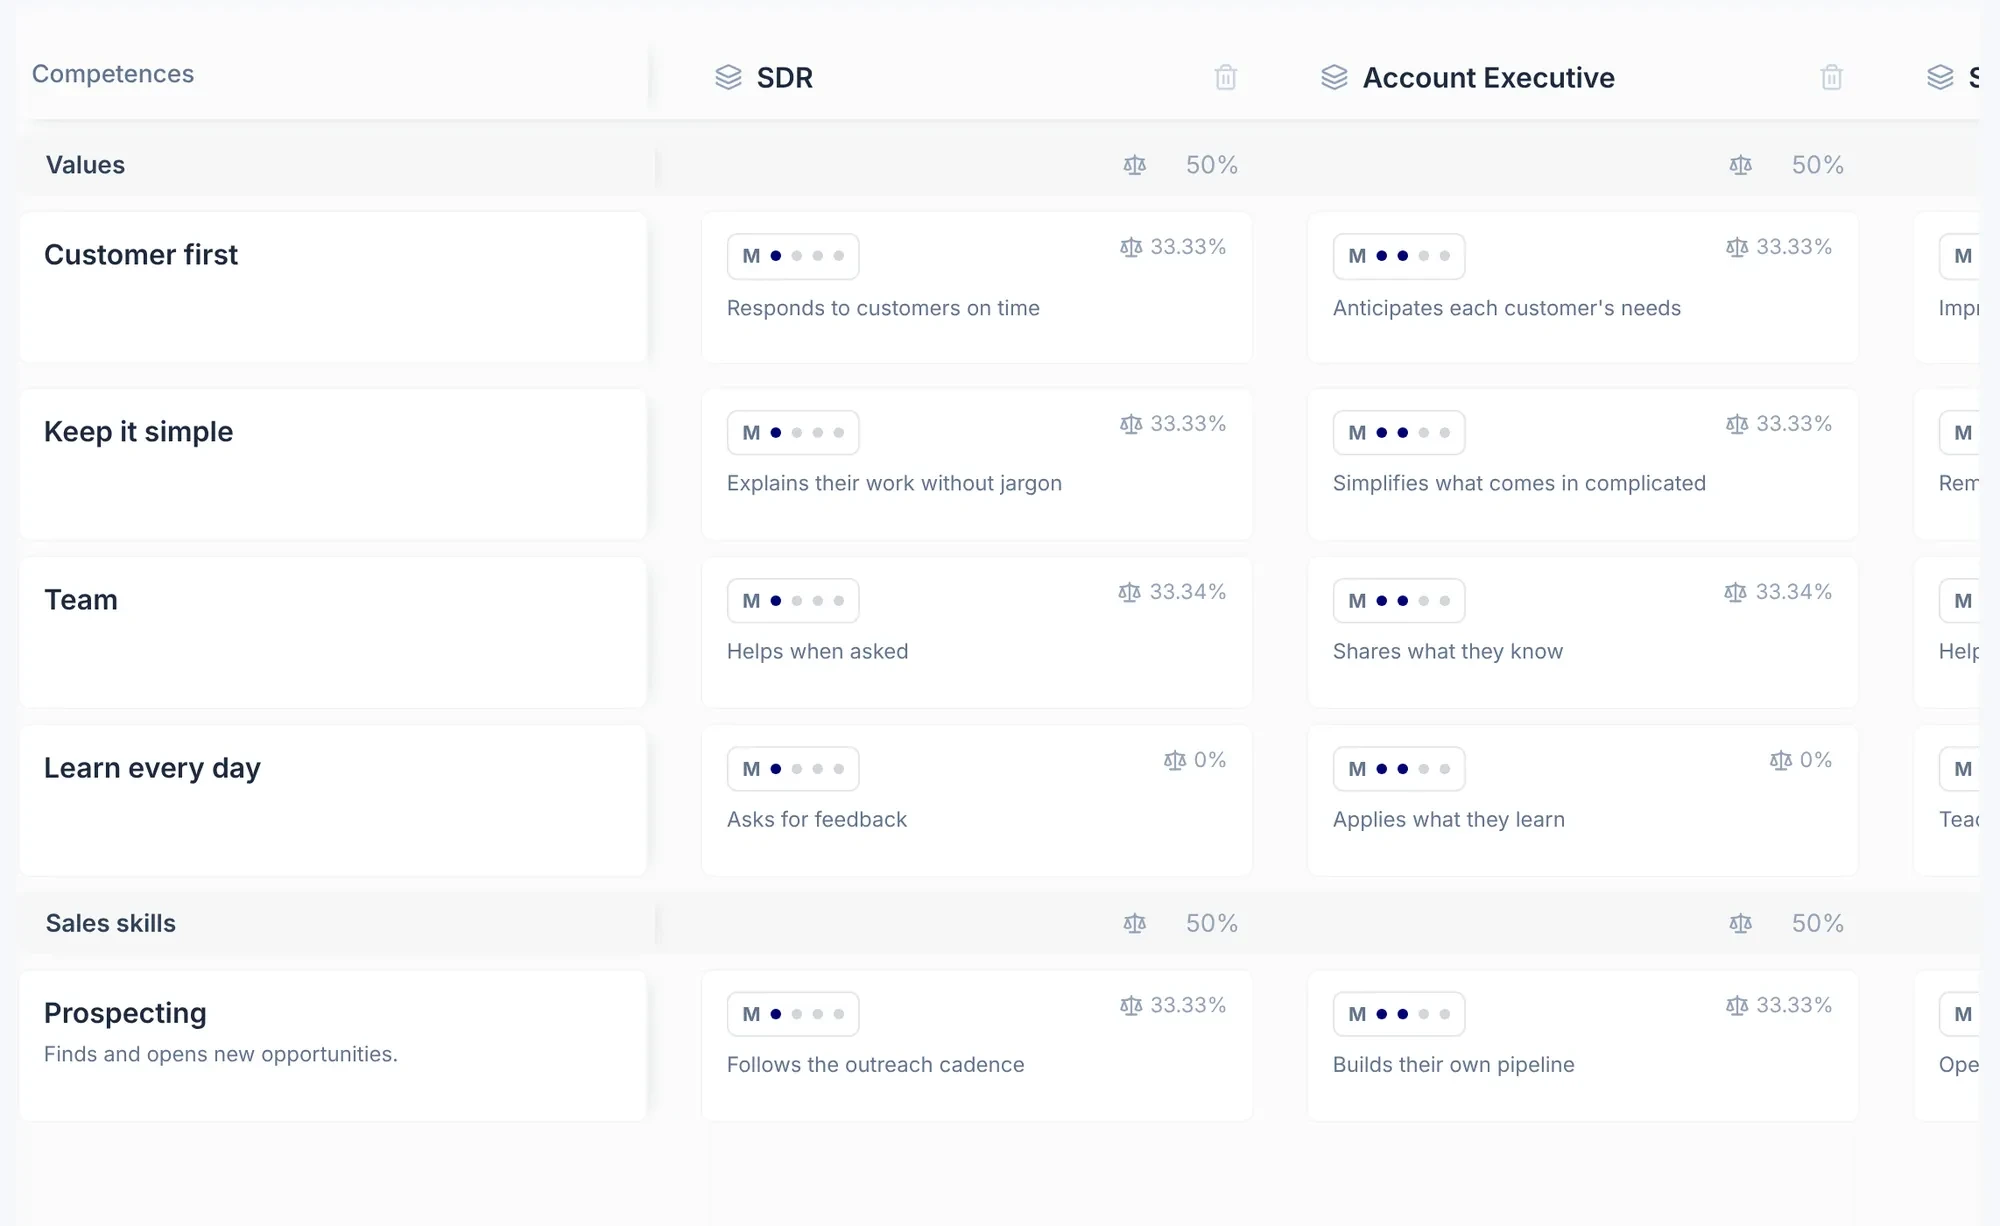Click Sales skills scale icon in SDR column
The height and width of the screenshot is (1226, 2000).
pos(1134,923)
